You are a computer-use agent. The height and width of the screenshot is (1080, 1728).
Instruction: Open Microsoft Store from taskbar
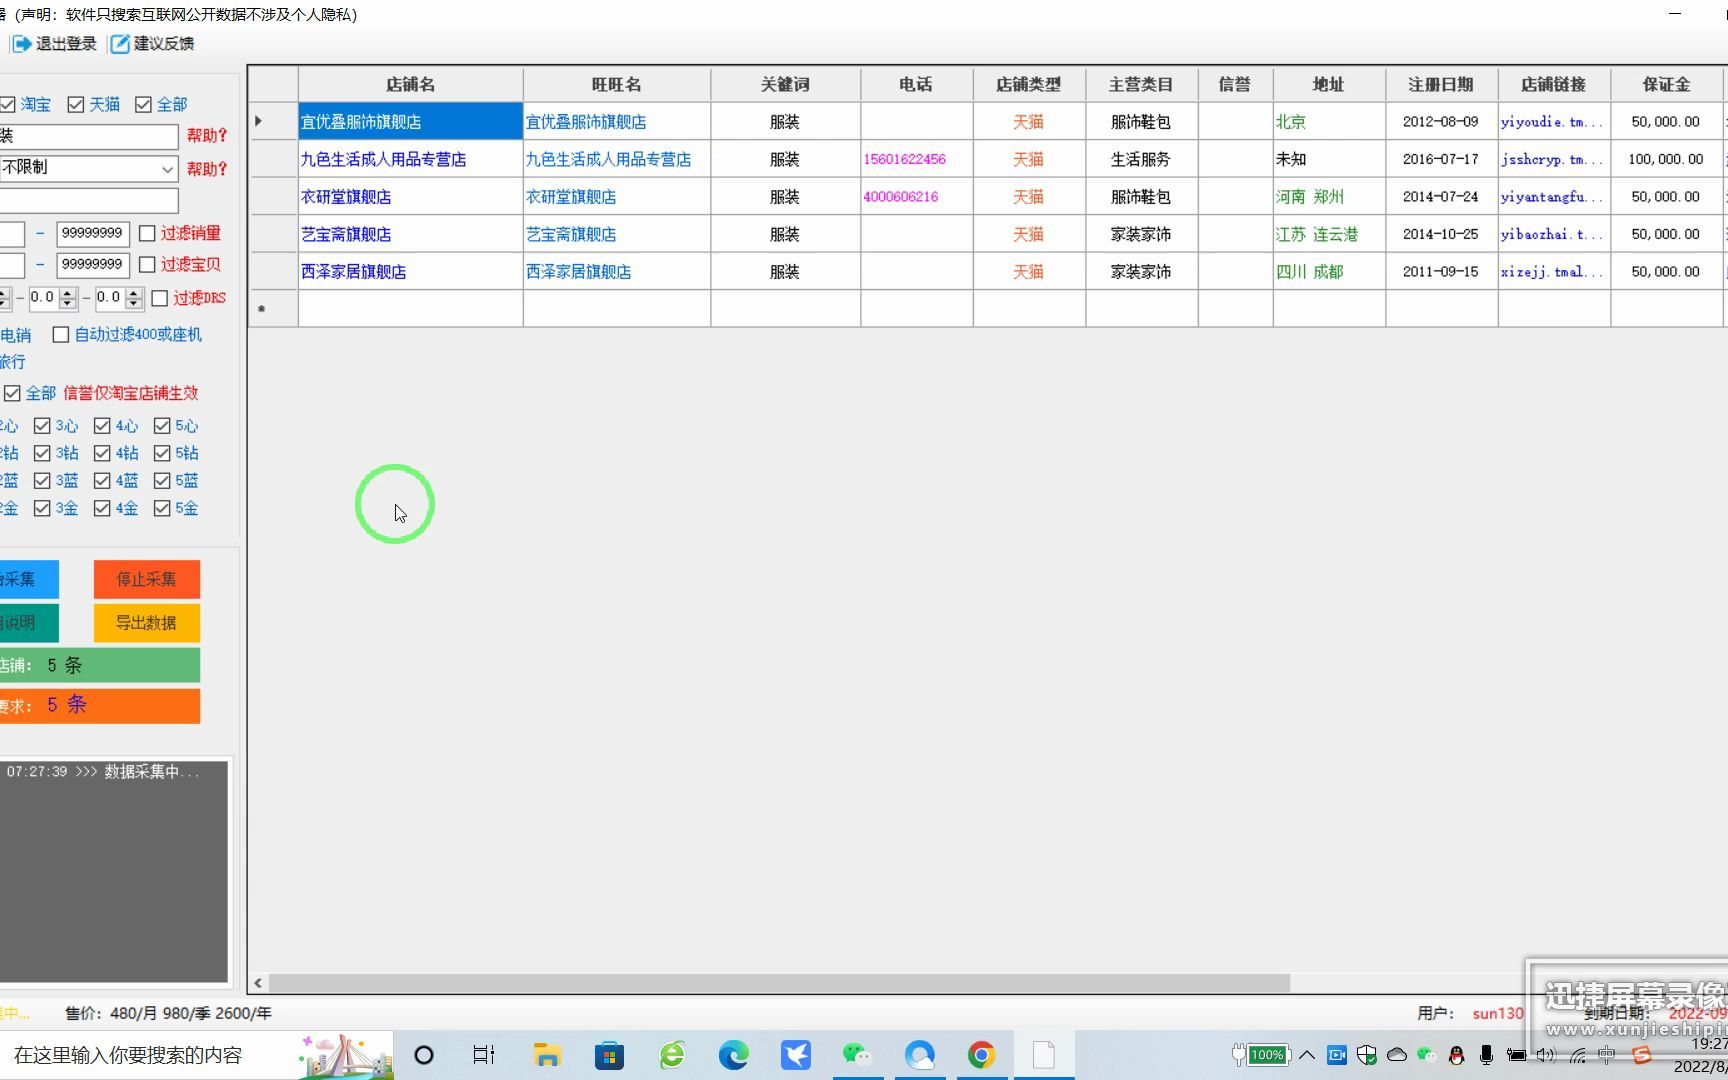609,1055
